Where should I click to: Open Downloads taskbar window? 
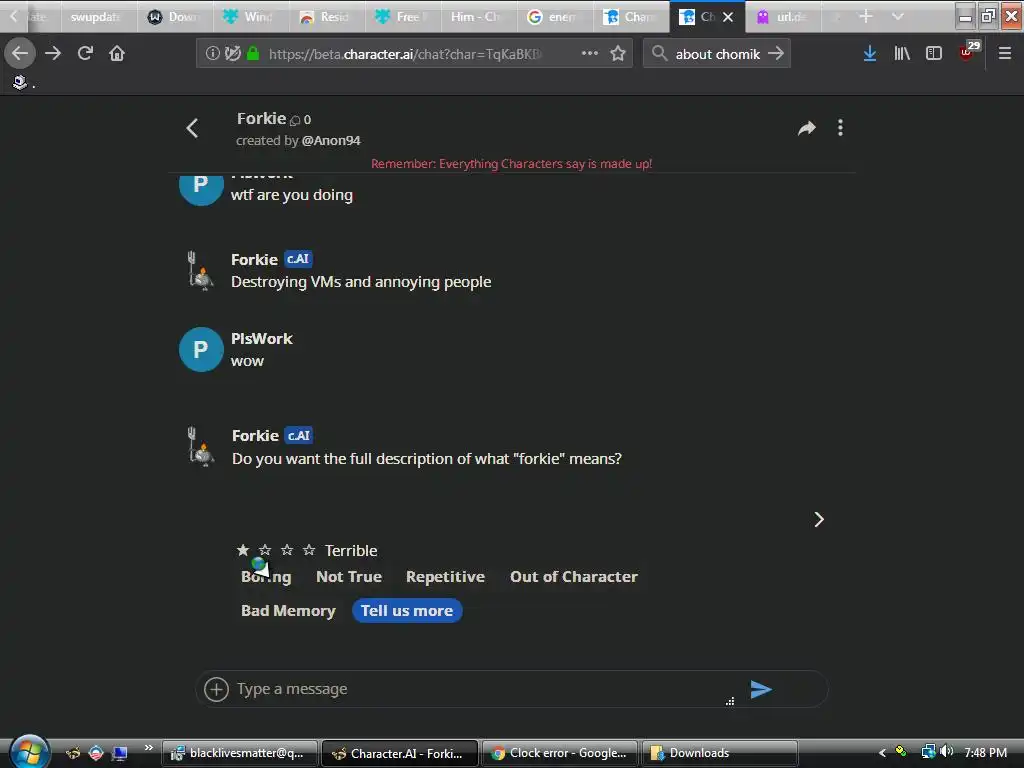click(720, 753)
